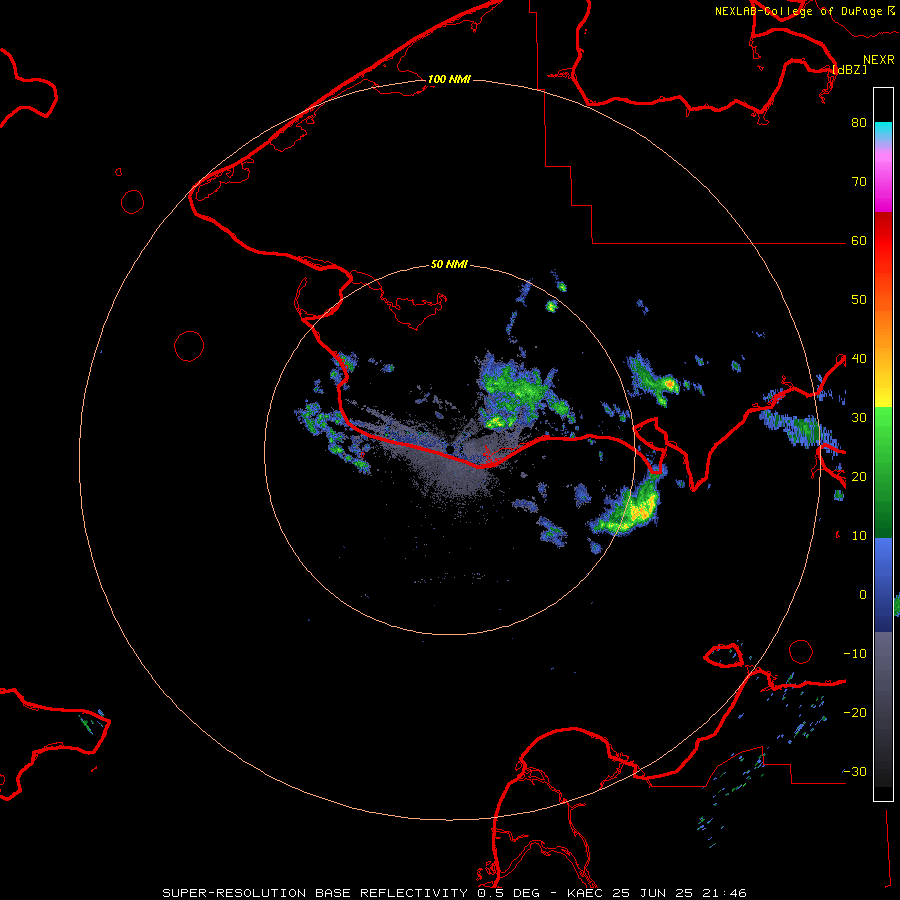The width and height of the screenshot is (900, 900).
Task: Click the 10 value on the dBZ scale
Action: click(x=859, y=536)
